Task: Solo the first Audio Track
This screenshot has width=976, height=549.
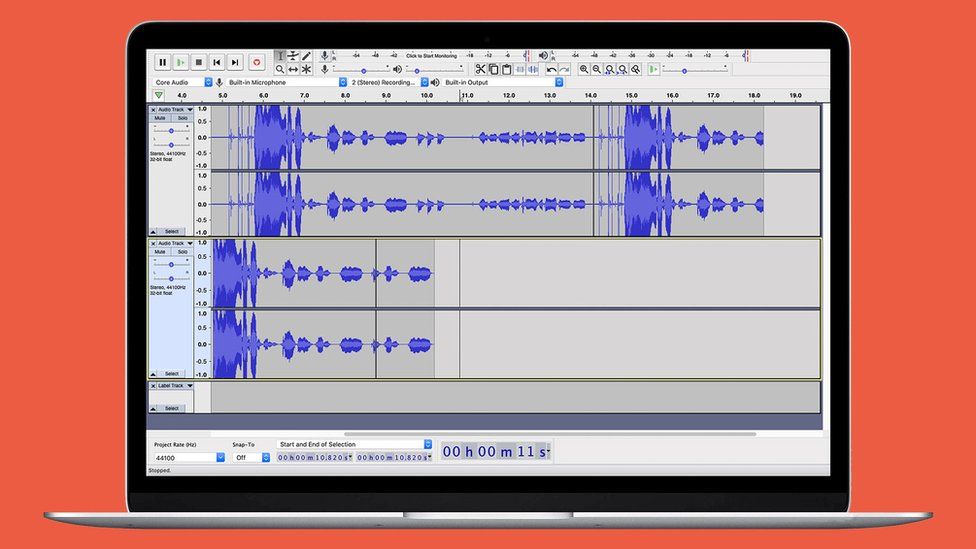Action: tap(182, 118)
